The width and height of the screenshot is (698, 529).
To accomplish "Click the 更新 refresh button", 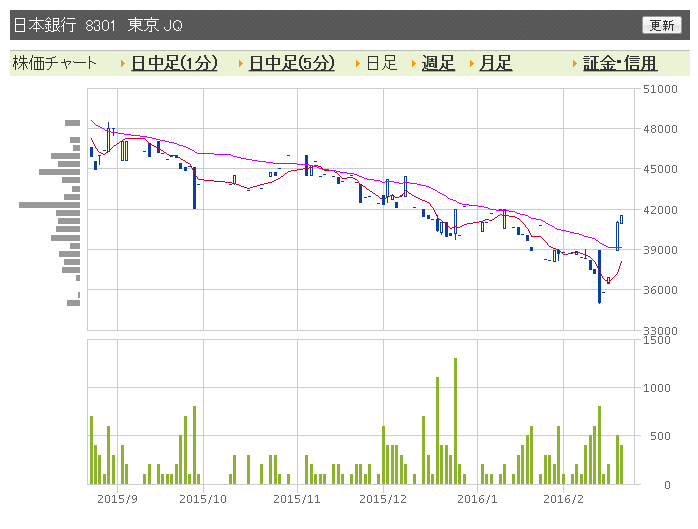I will [661, 25].
